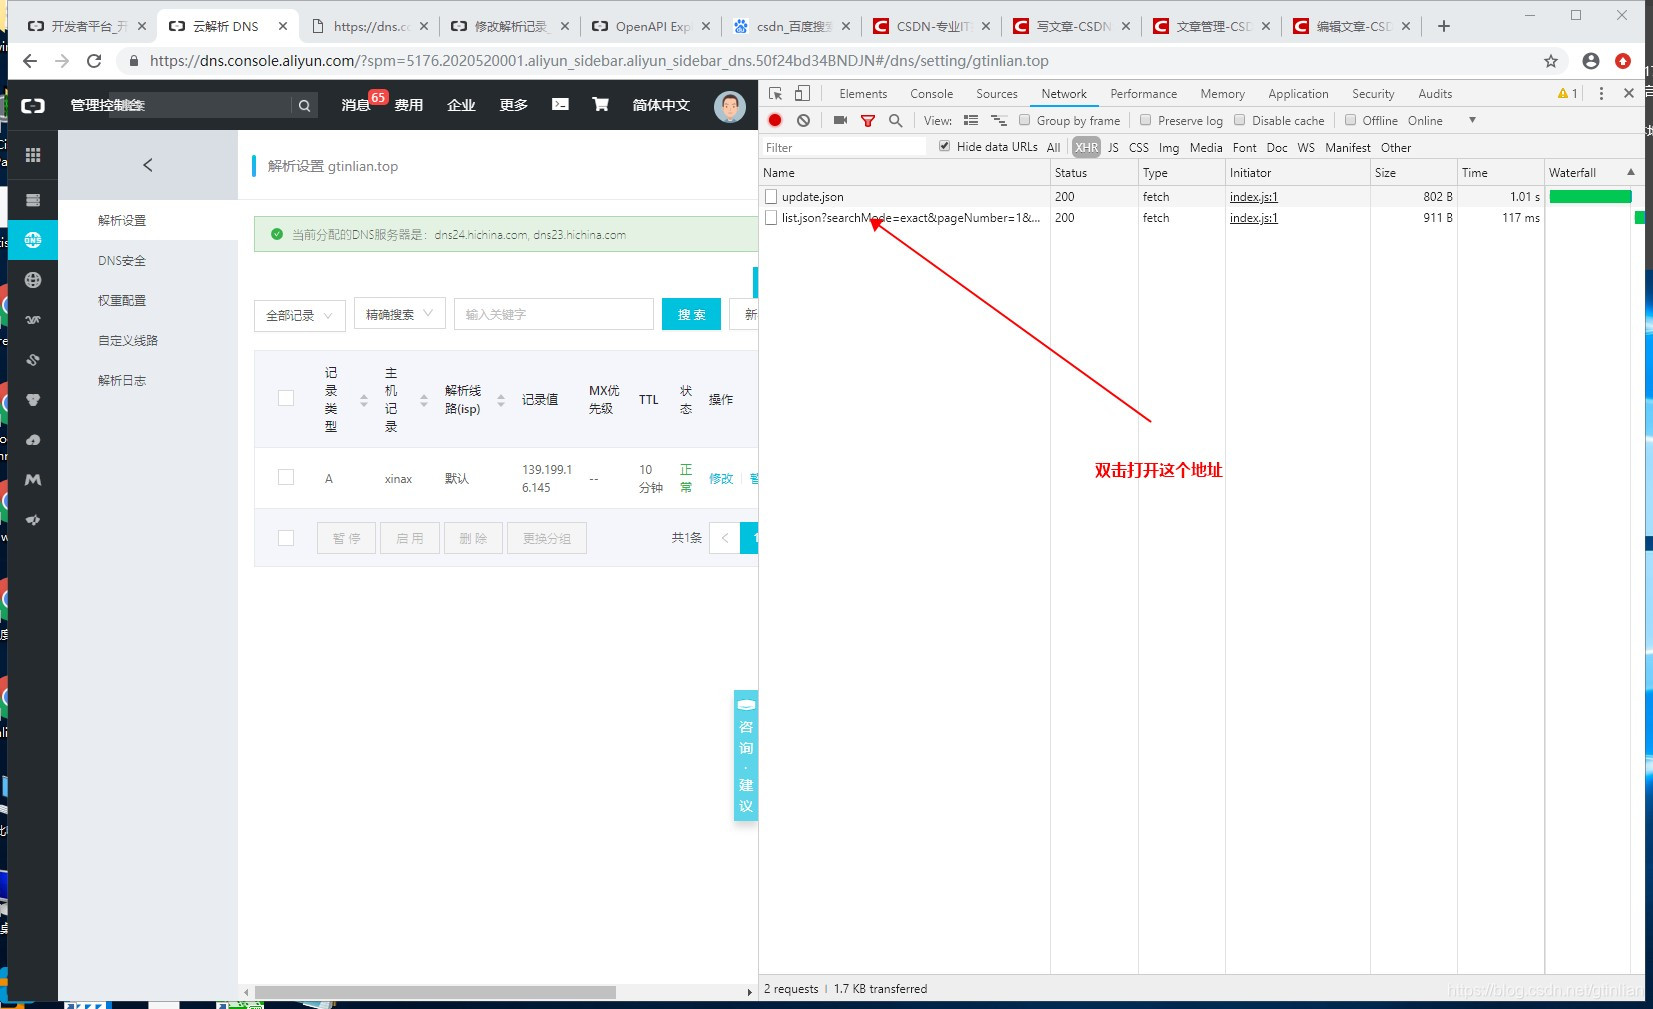Reload the page using the refresh icon

click(x=94, y=61)
